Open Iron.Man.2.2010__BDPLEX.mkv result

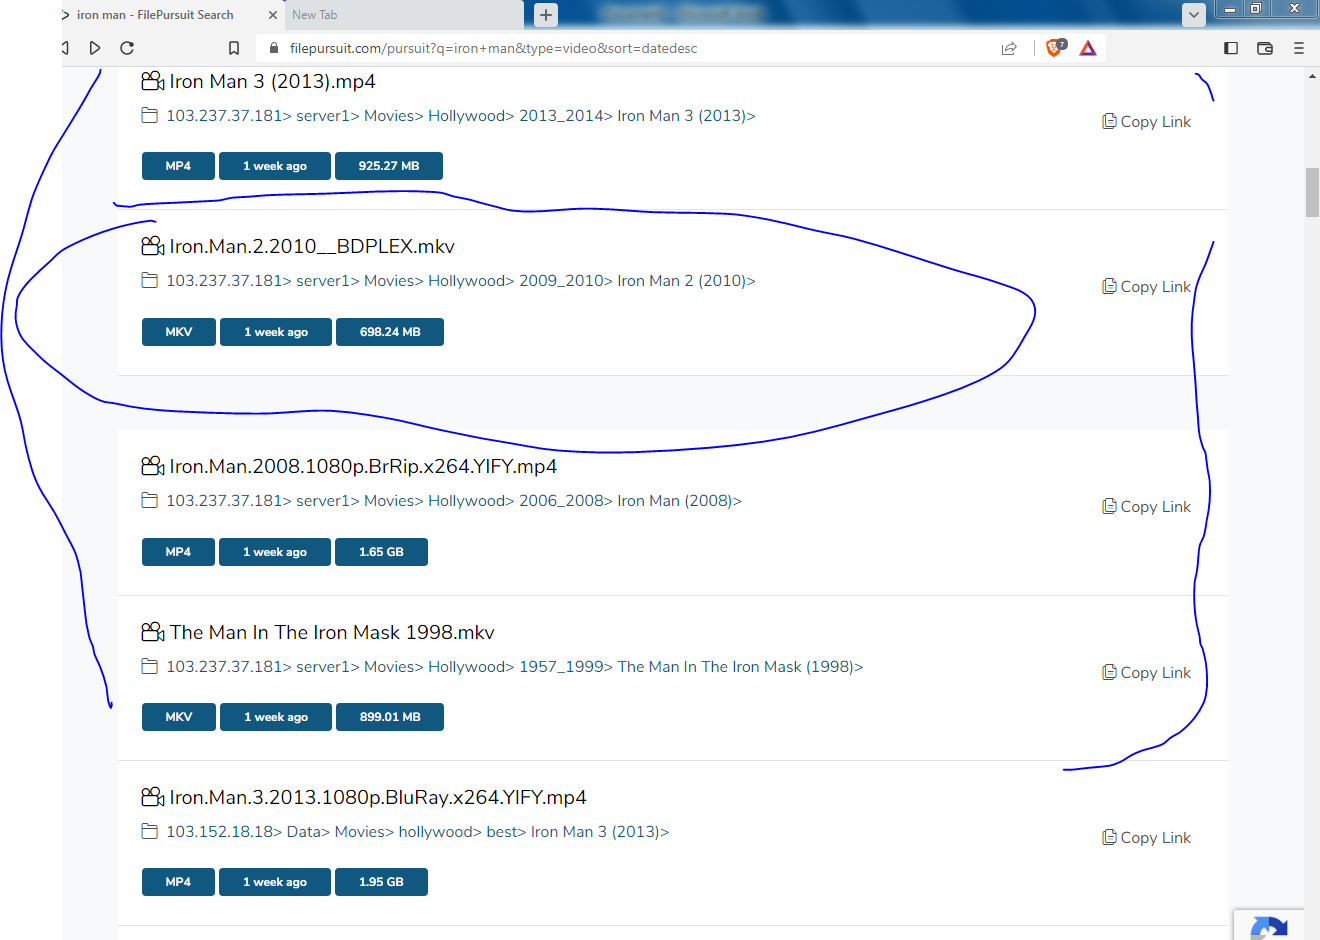click(x=312, y=247)
